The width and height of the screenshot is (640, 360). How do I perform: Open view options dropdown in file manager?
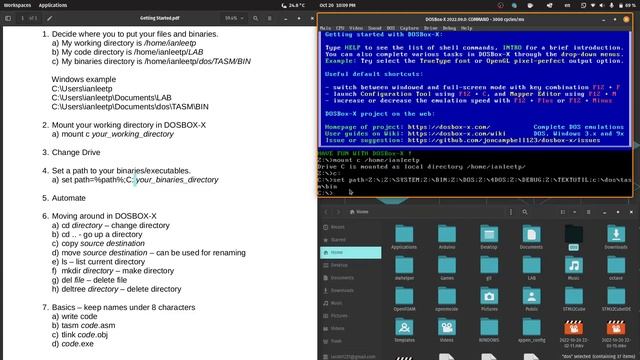tap(575, 212)
